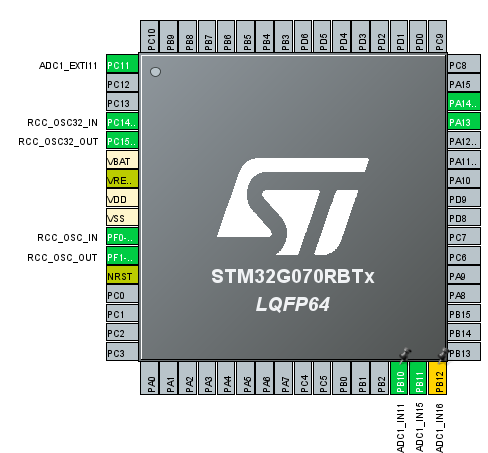The height and width of the screenshot is (453, 488).
Task: Select pin PB9 on the top row
Action: (169, 37)
